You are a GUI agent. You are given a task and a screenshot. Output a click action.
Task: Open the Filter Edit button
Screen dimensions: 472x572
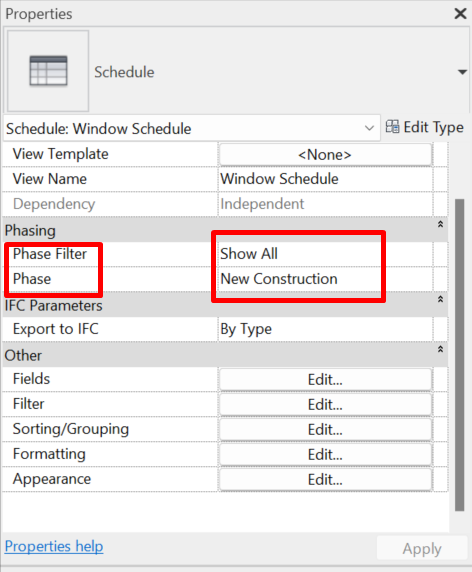(x=325, y=405)
